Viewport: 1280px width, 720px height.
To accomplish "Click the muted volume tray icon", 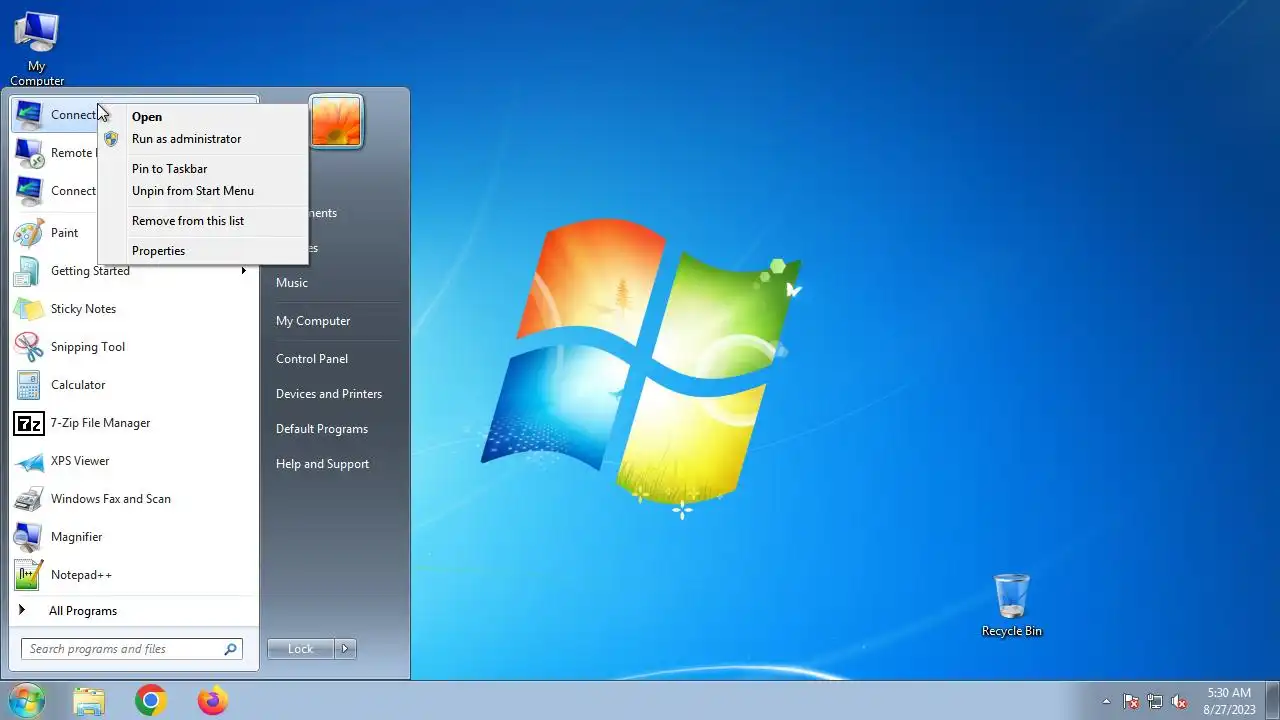I will click(1179, 701).
